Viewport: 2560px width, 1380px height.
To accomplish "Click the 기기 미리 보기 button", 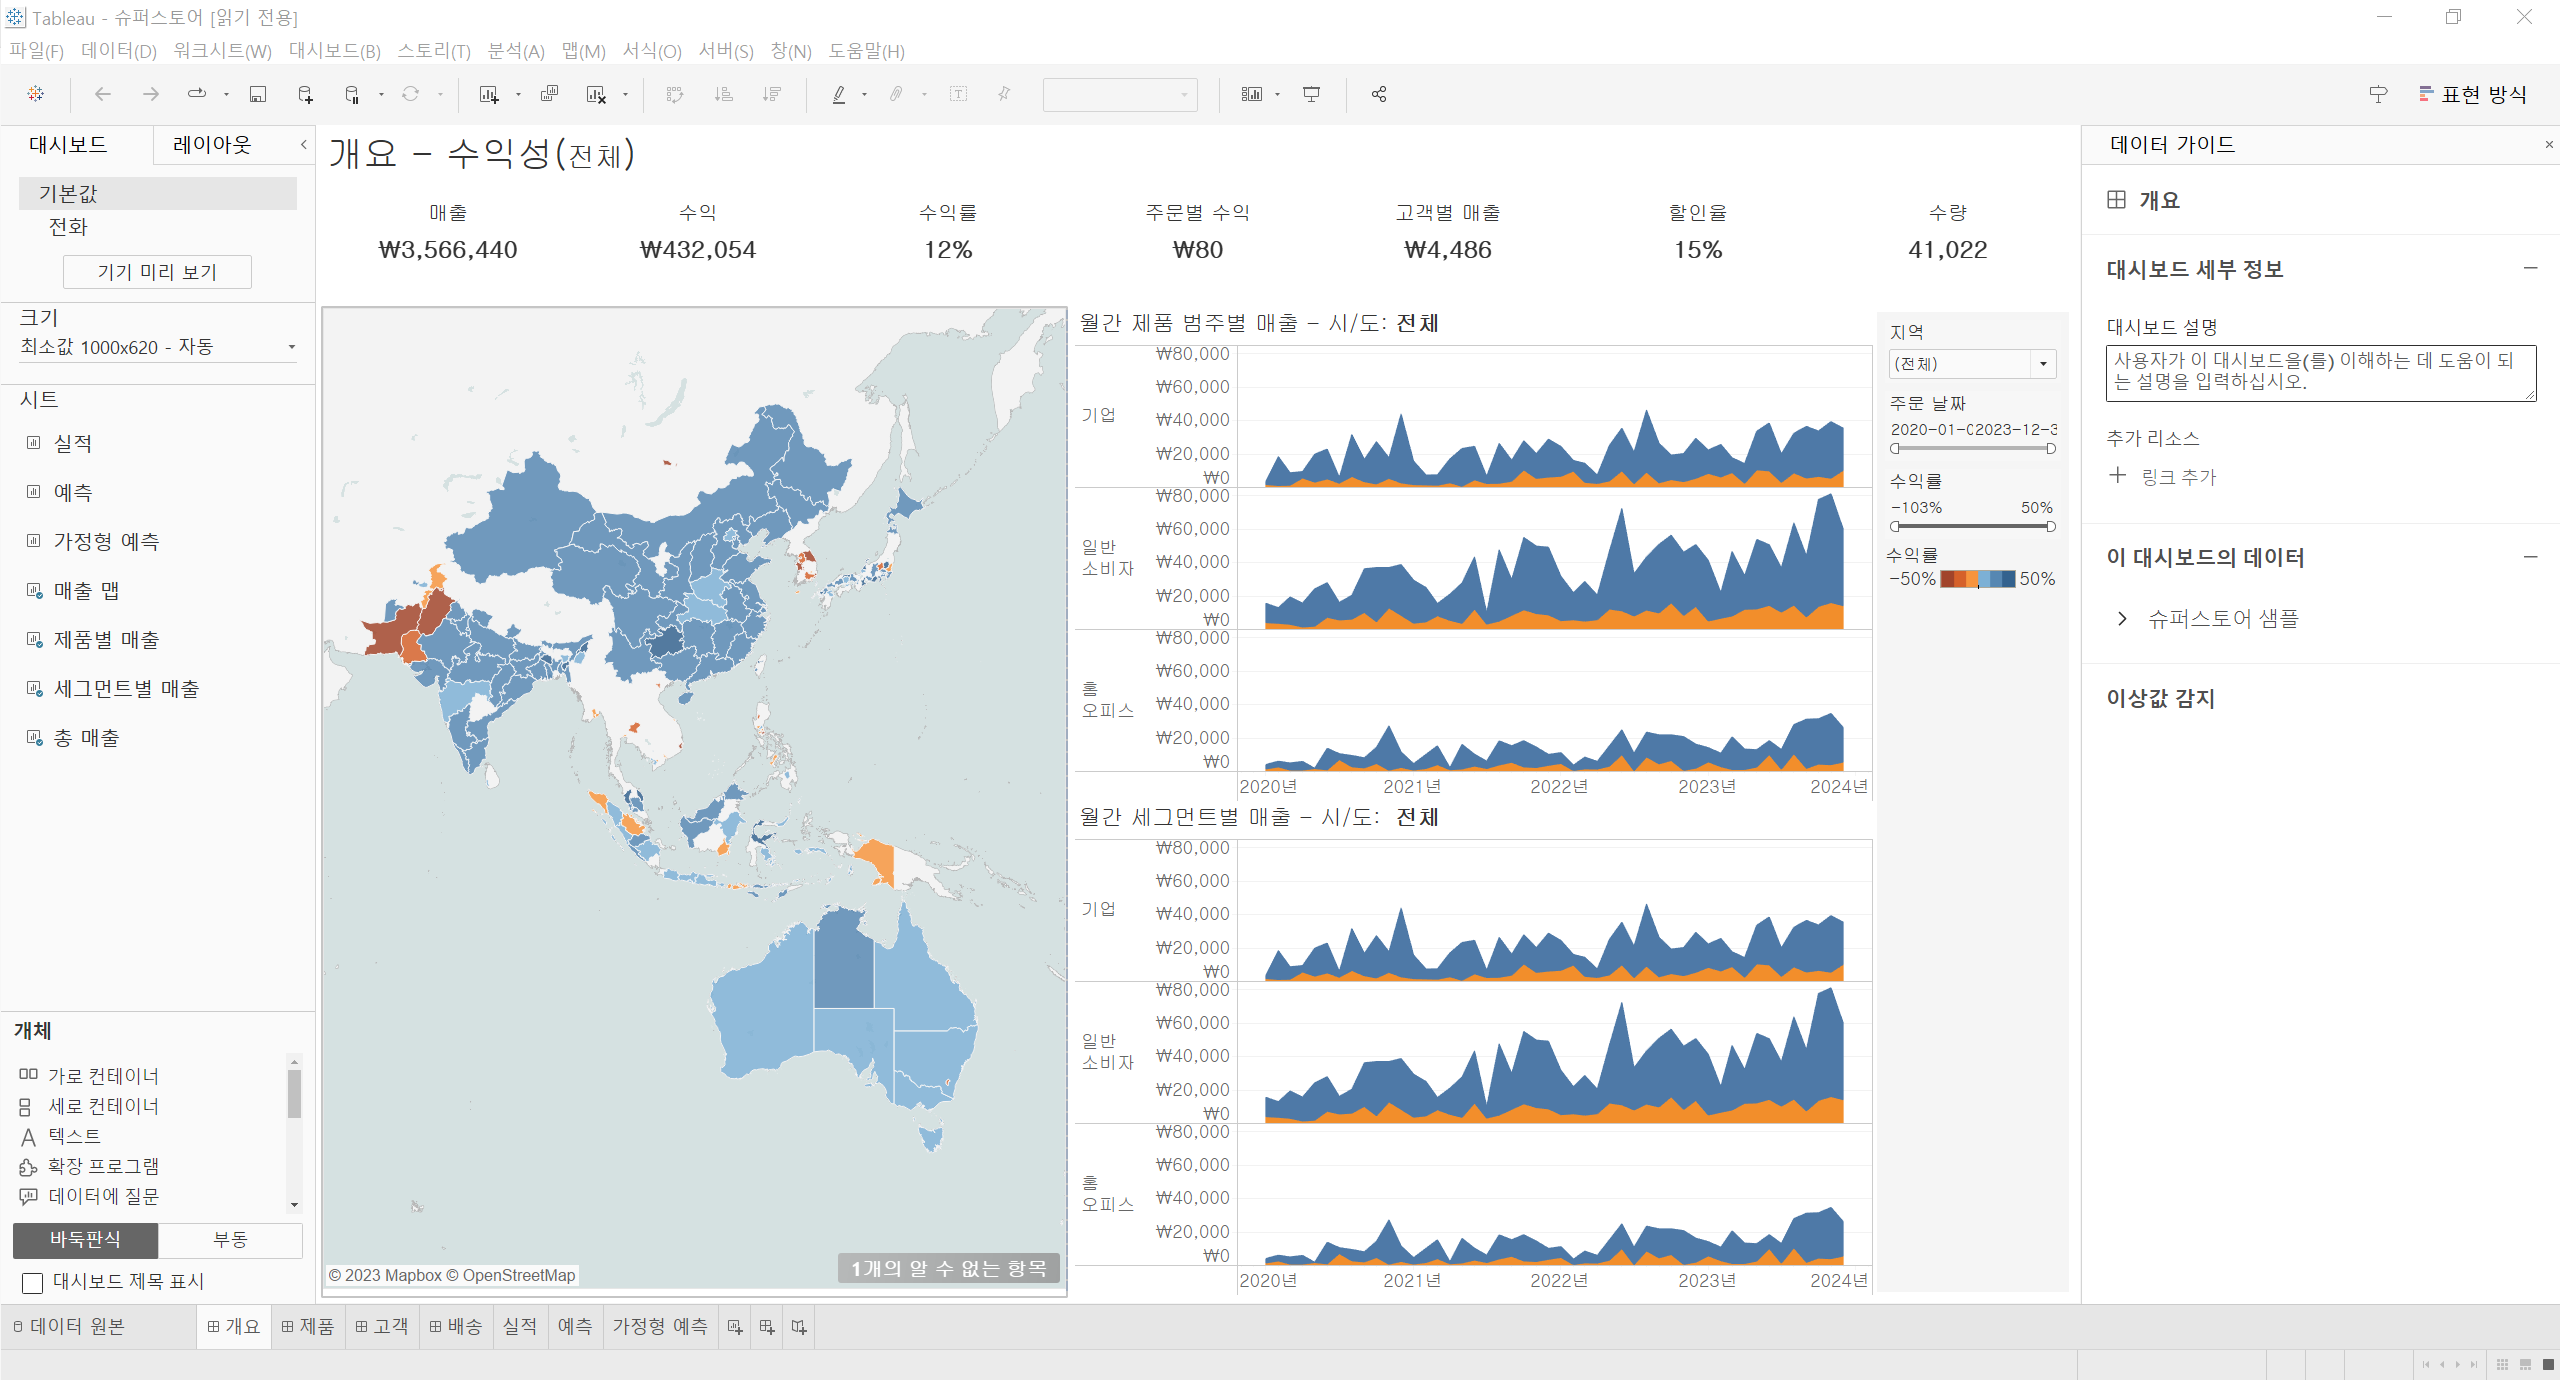I will click(157, 272).
